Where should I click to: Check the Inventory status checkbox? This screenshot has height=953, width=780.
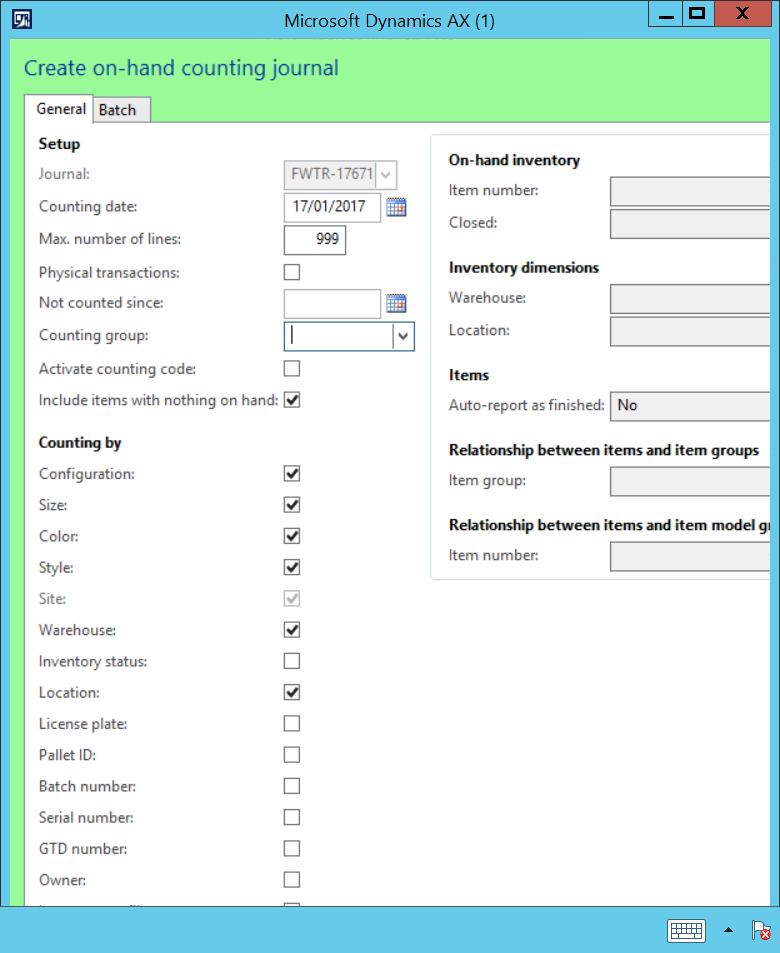pos(292,661)
